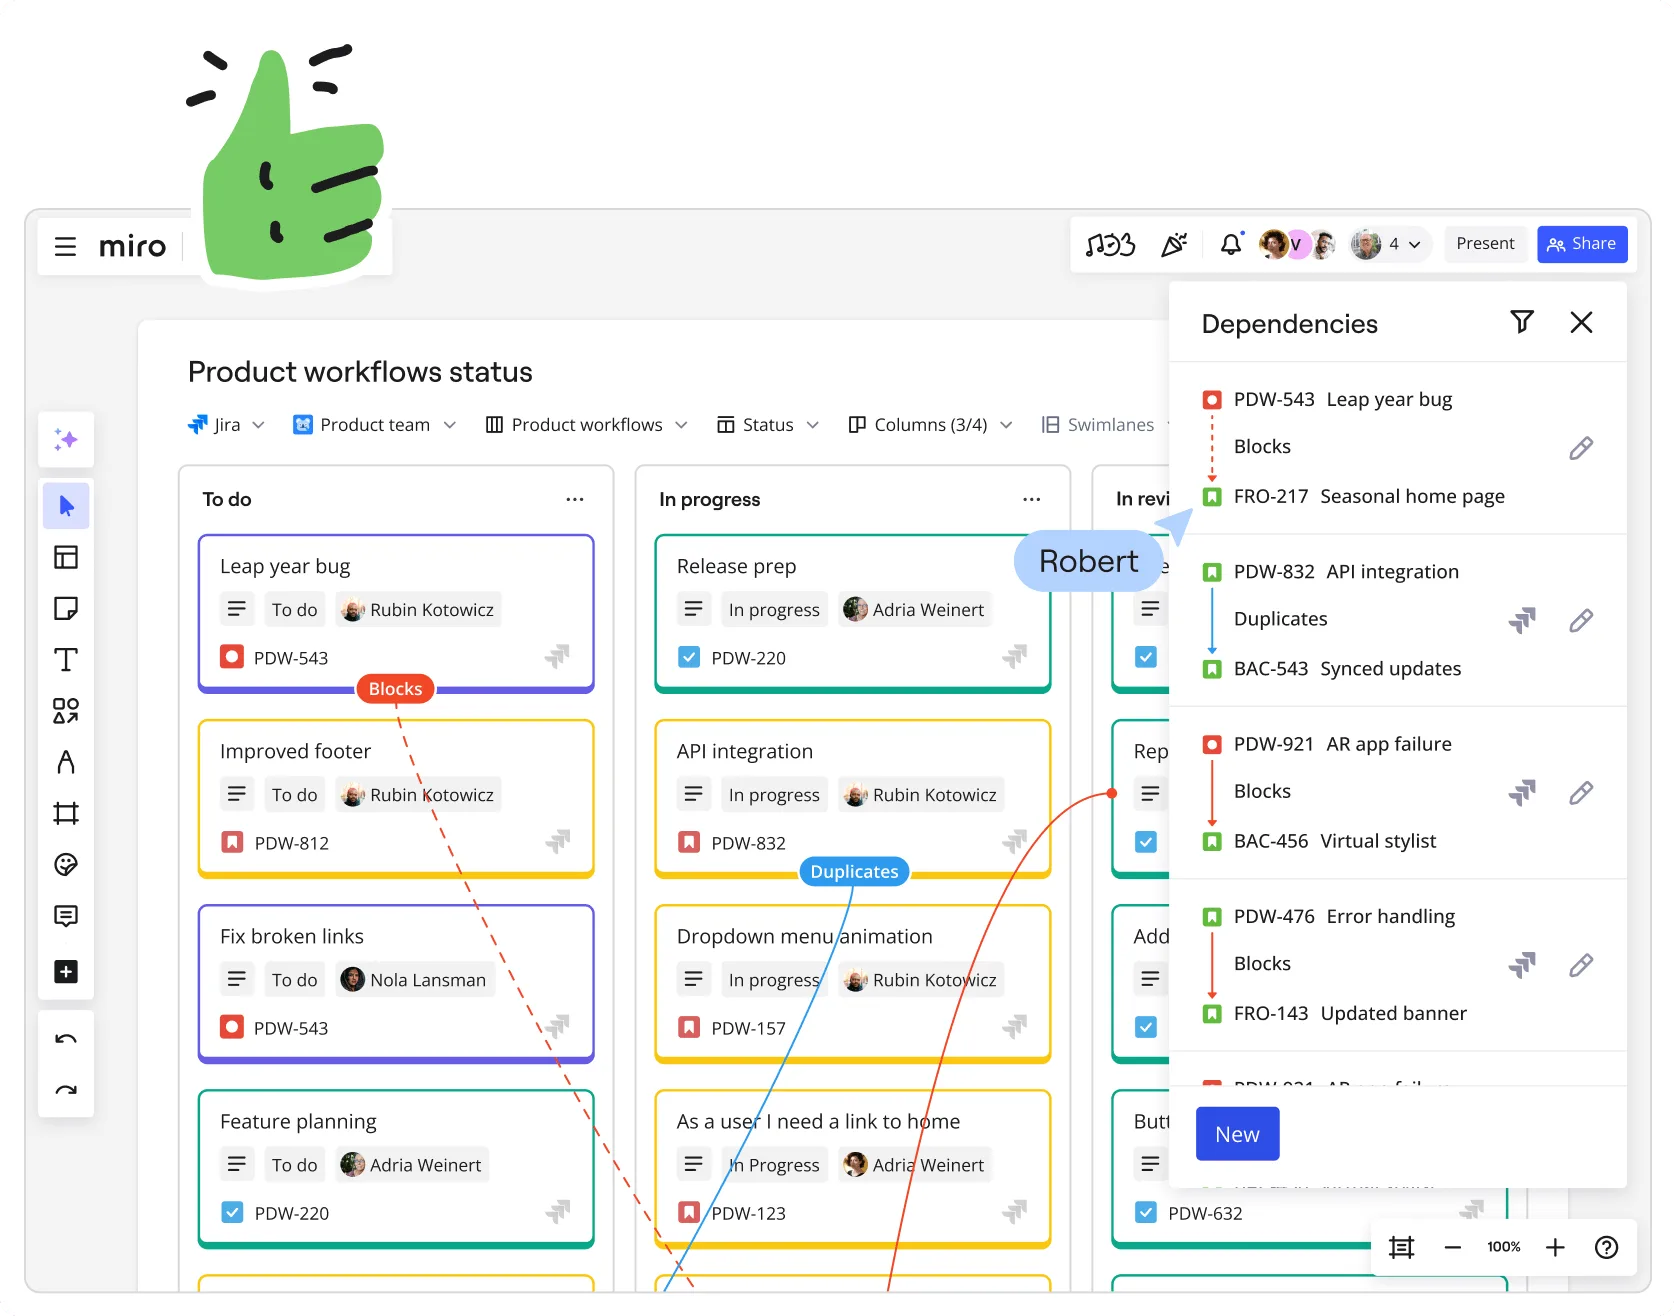This screenshot has height=1316, width=1674.
Task: Filter dependencies with the funnel icon
Action: tap(1522, 322)
